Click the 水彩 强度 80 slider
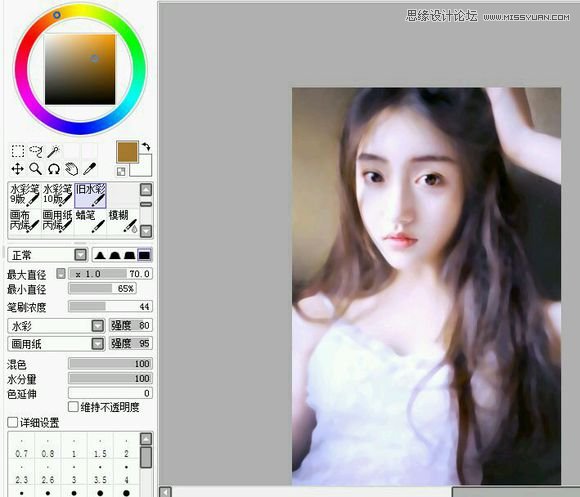 click(x=131, y=325)
